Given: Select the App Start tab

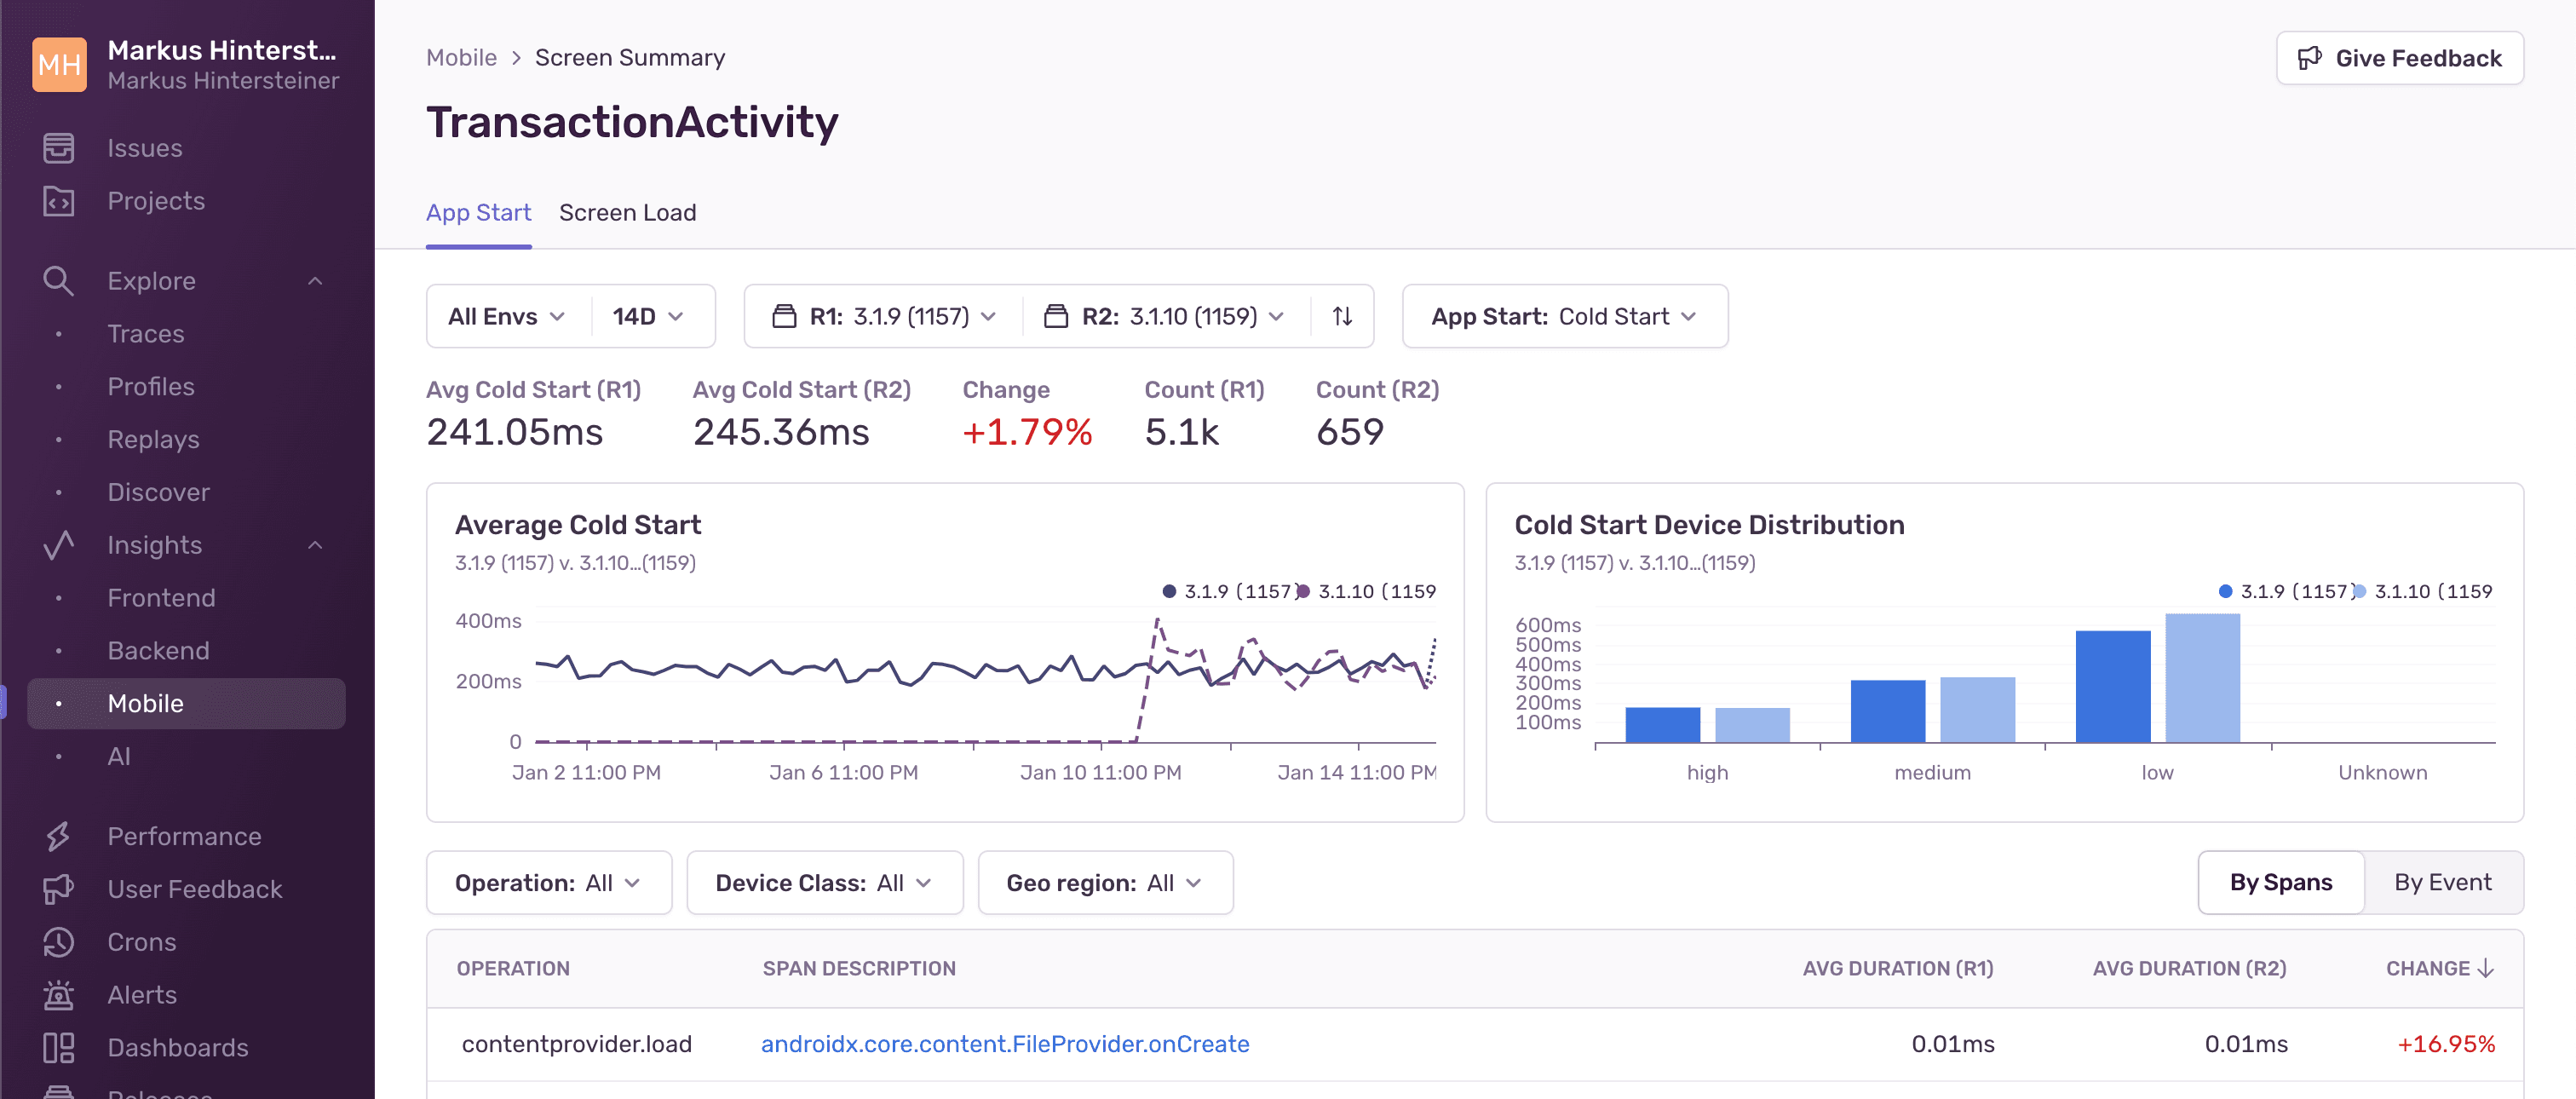Looking at the screenshot, I should click(x=478, y=210).
